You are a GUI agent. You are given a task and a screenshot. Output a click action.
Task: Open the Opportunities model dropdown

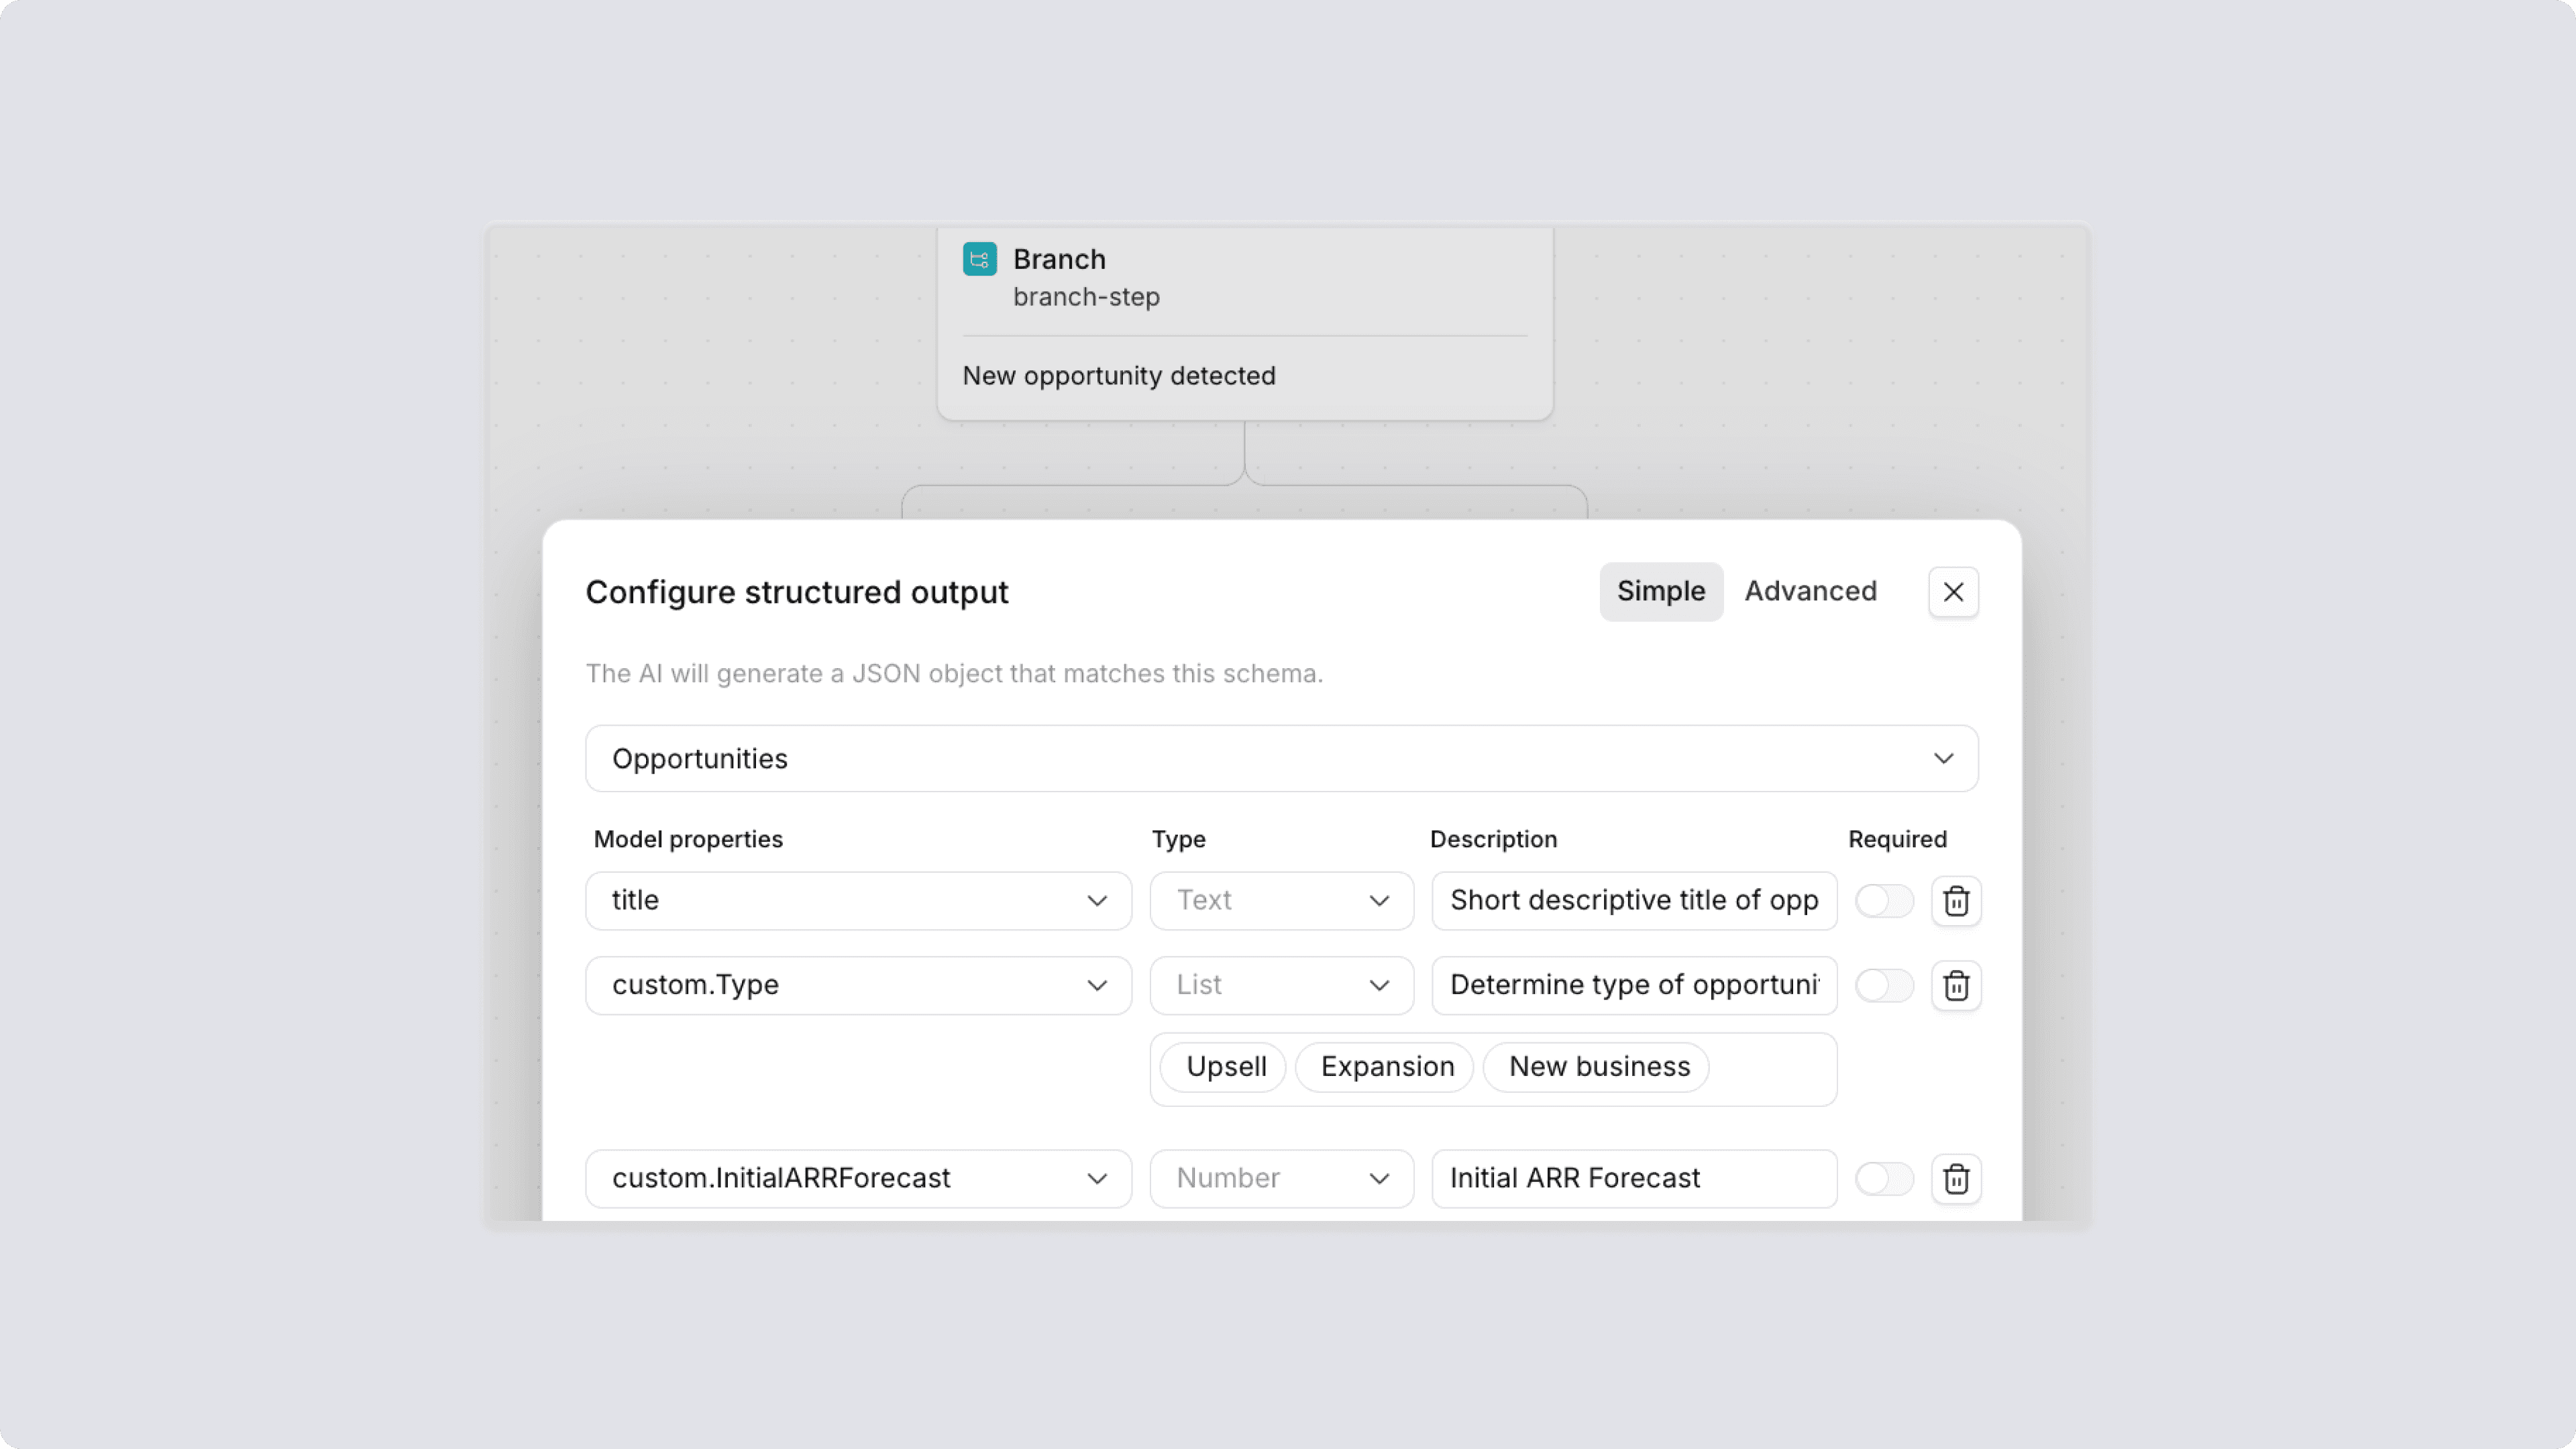(1281, 758)
